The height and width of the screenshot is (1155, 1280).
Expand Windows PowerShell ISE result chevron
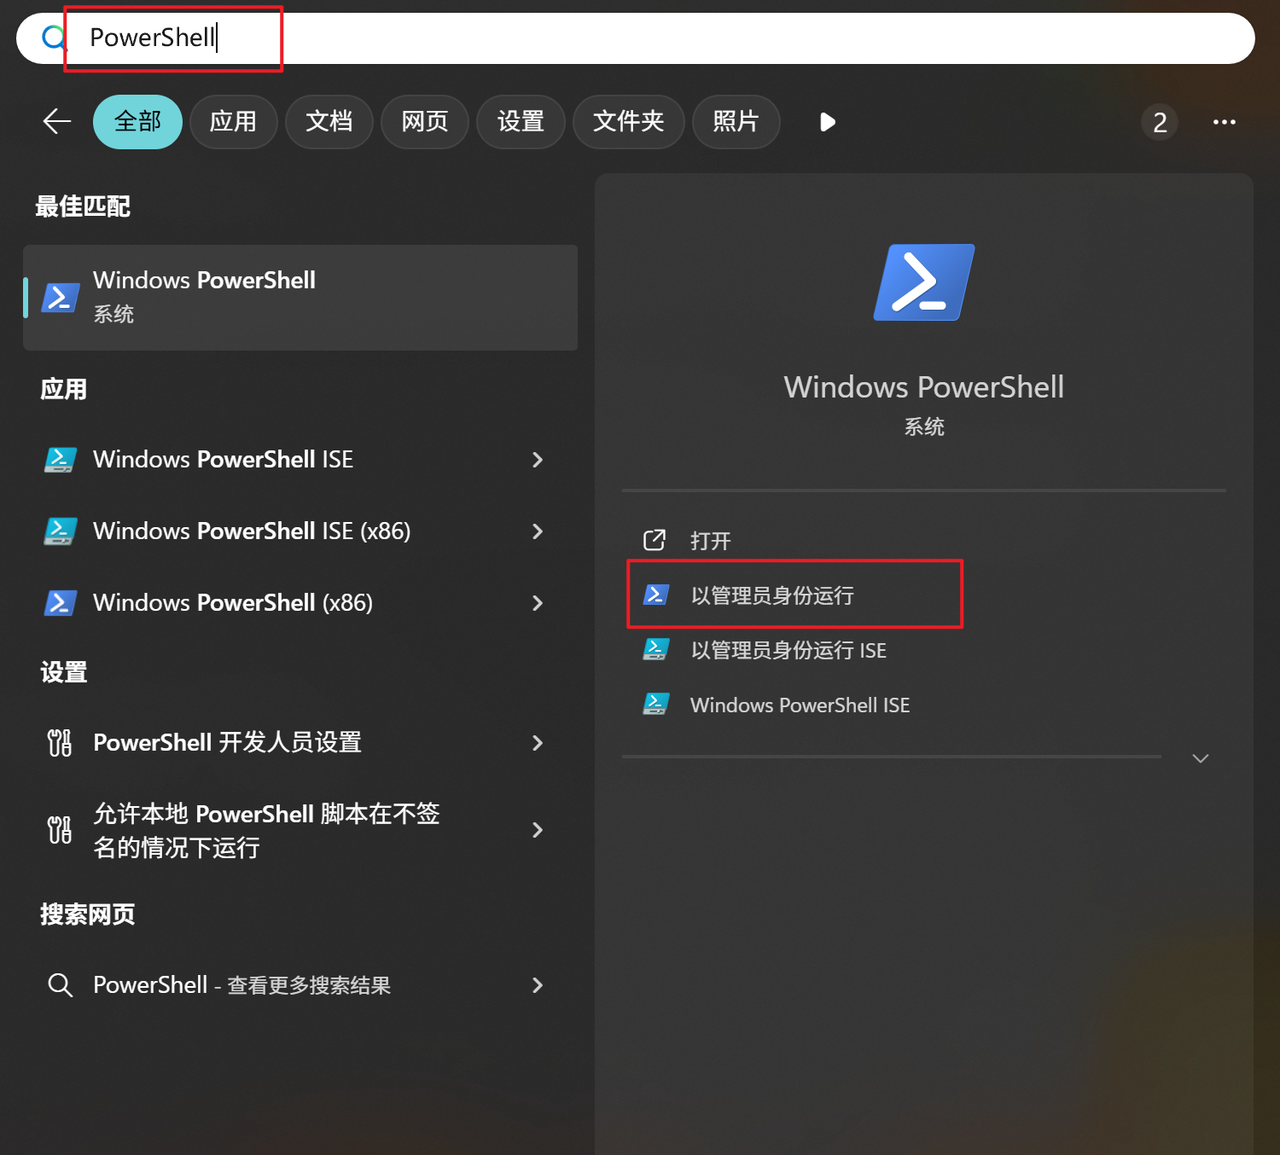[x=537, y=460]
